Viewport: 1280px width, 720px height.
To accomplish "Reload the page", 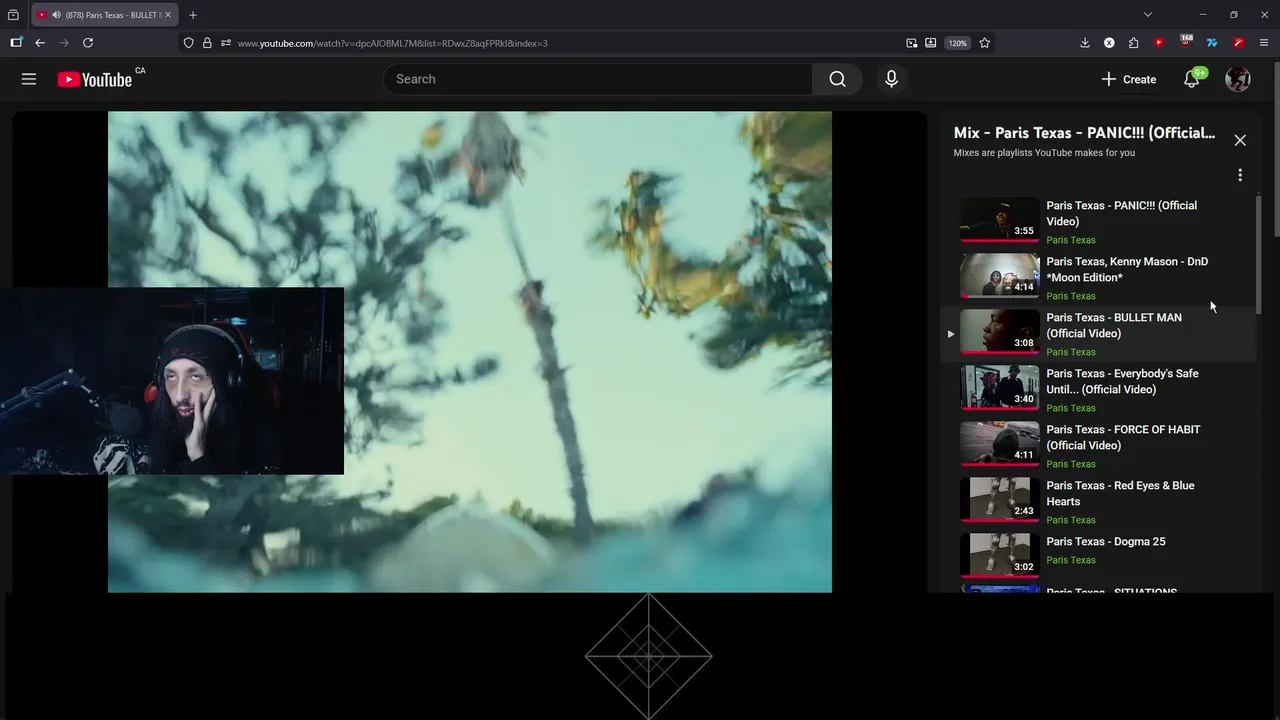I will click(x=88, y=43).
